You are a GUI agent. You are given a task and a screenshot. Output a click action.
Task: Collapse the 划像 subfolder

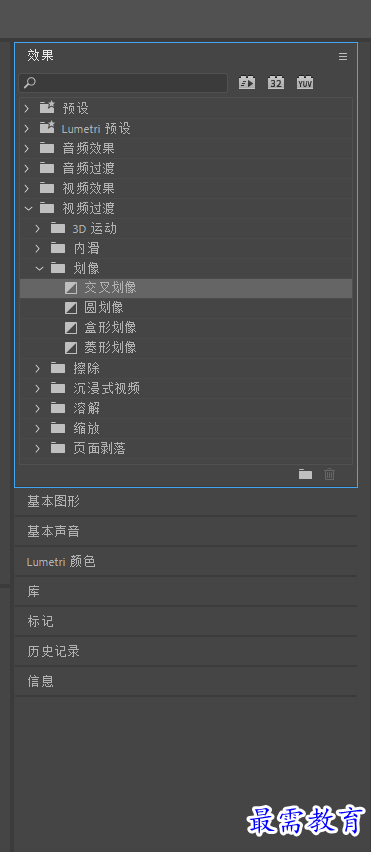pos(39,268)
